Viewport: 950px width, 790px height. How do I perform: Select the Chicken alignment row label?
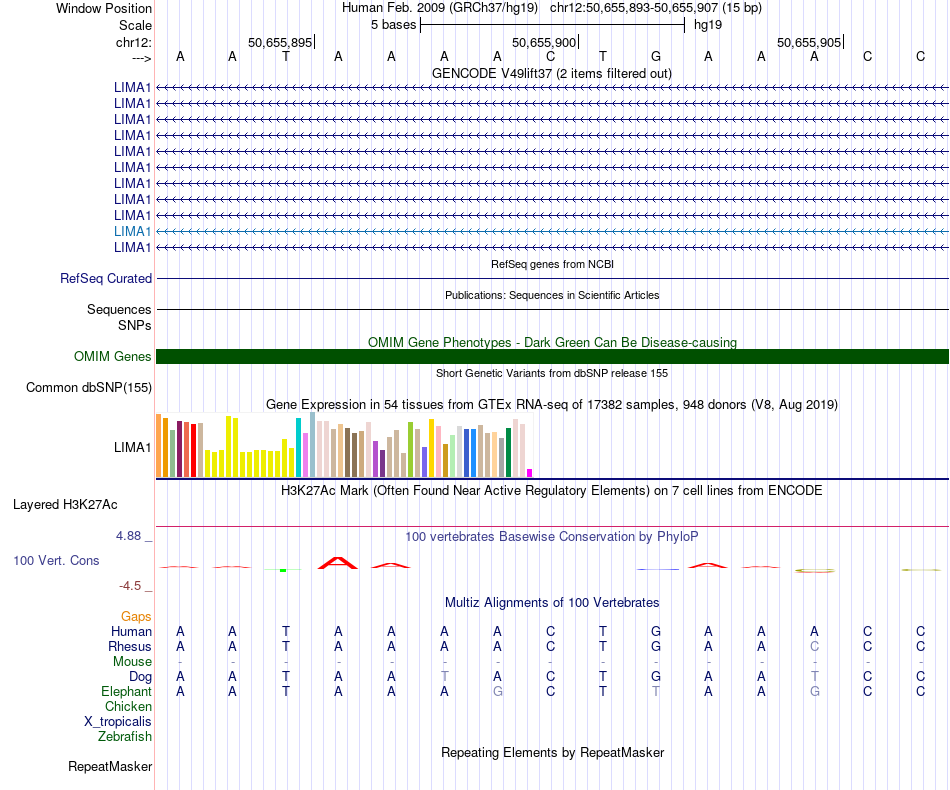[x=128, y=706]
